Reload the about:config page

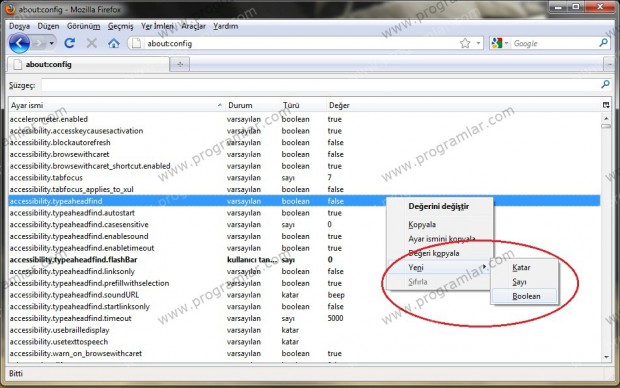pos(70,43)
